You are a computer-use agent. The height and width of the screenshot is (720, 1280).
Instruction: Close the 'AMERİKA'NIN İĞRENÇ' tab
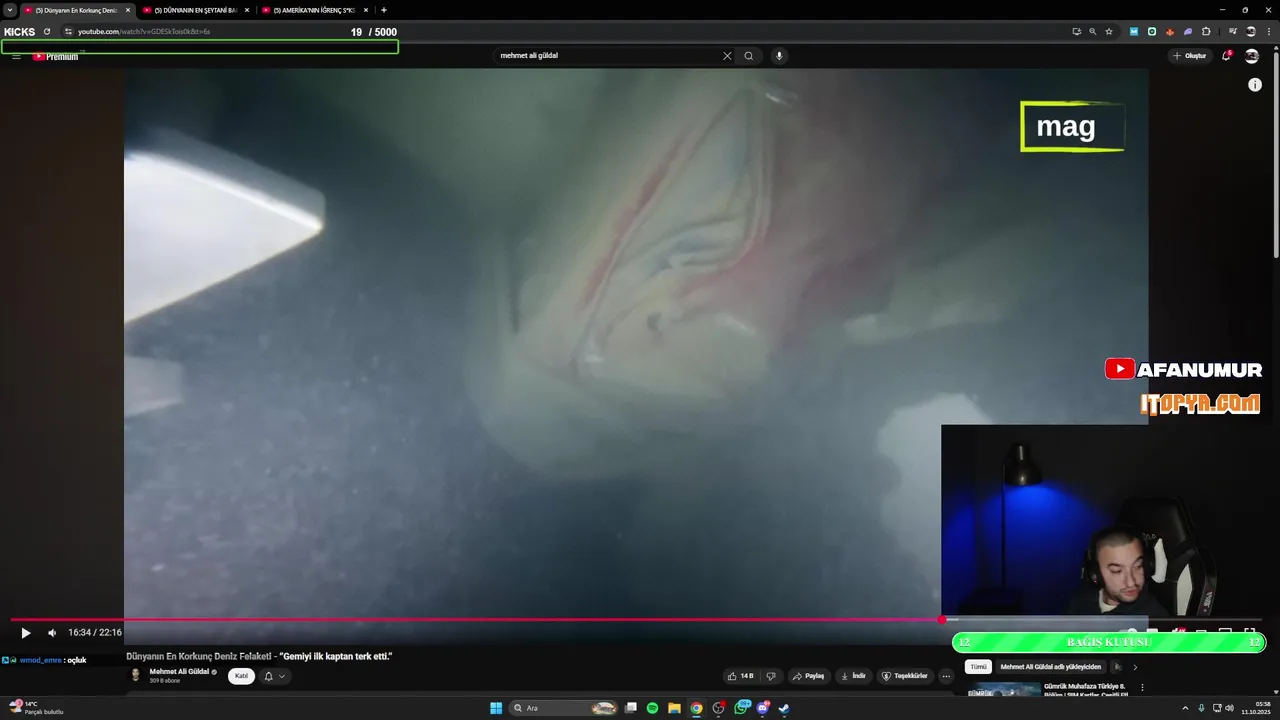pyautogui.click(x=366, y=10)
